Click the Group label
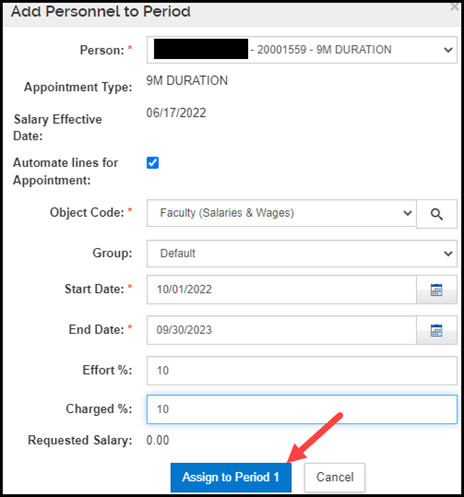 click(112, 253)
